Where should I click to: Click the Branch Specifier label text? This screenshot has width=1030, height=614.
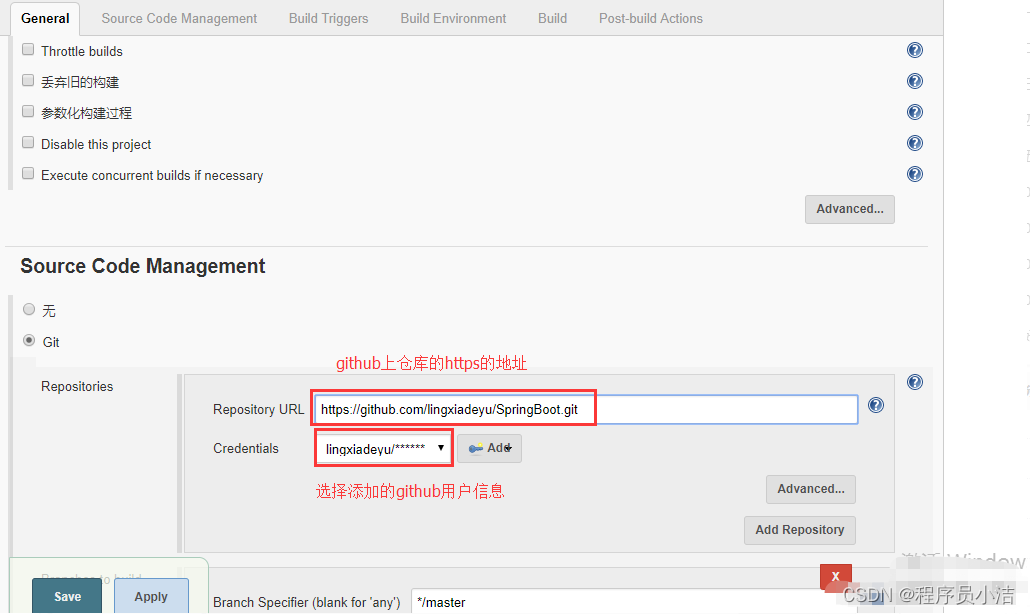pos(307,602)
